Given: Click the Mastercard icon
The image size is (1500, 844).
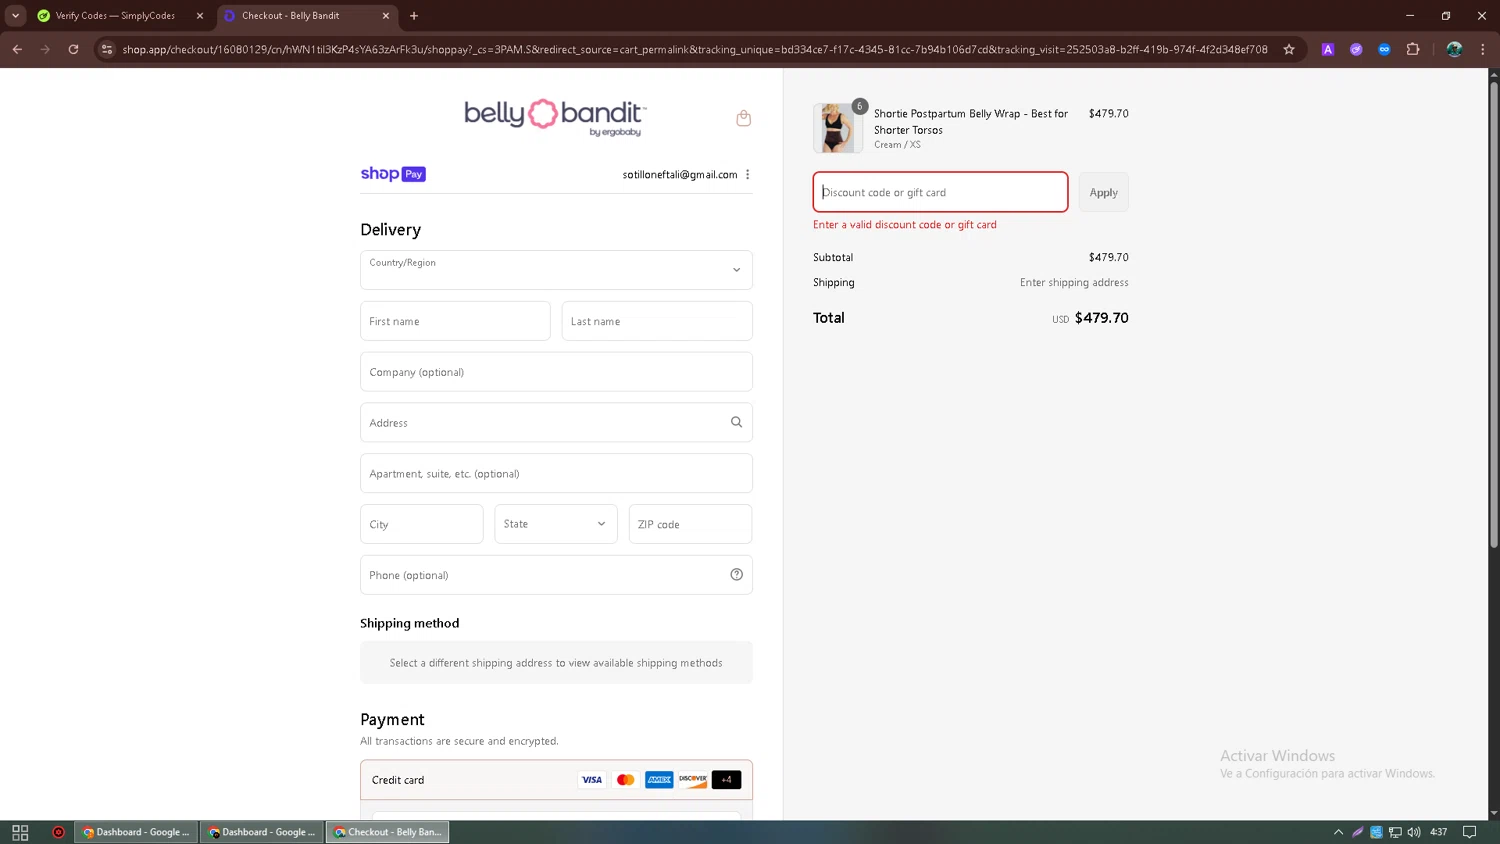Looking at the screenshot, I should tap(626, 780).
